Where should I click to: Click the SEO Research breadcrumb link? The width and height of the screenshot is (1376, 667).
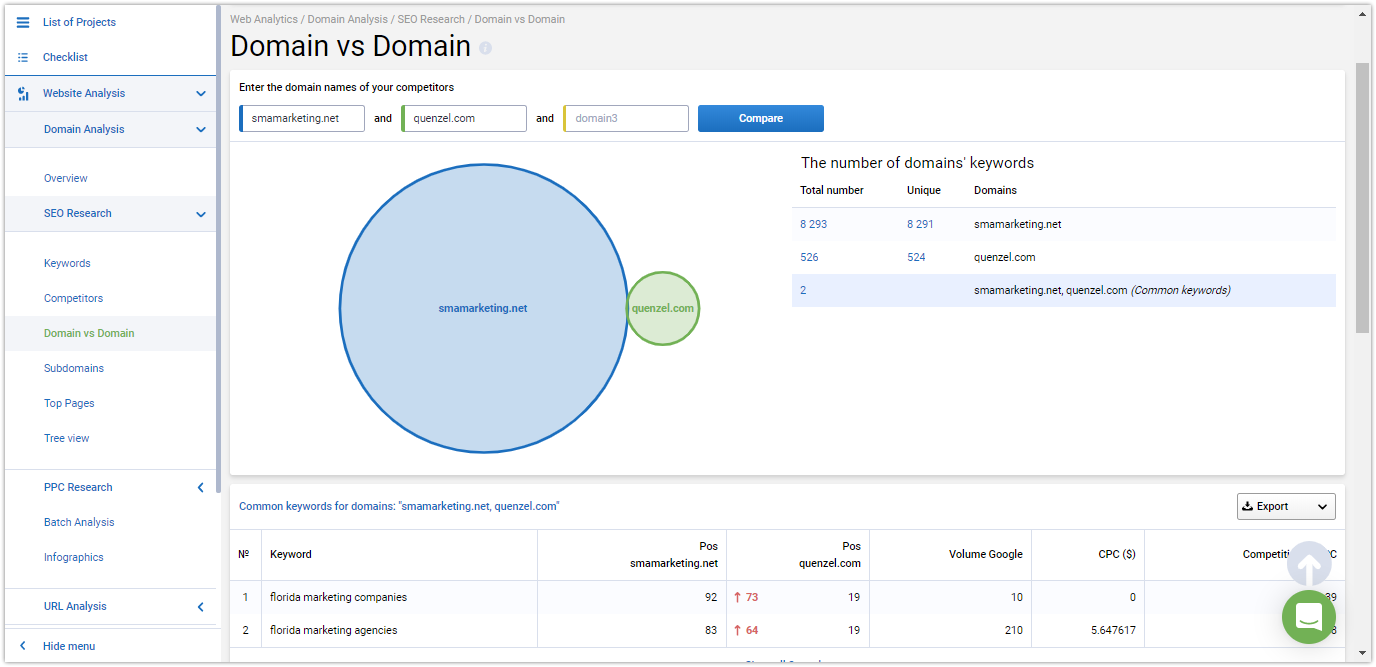(x=430, y=19)
